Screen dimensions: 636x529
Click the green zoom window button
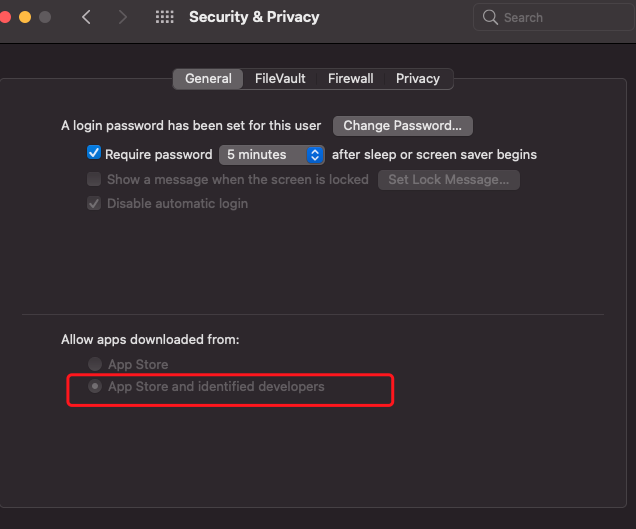point(45,17)
